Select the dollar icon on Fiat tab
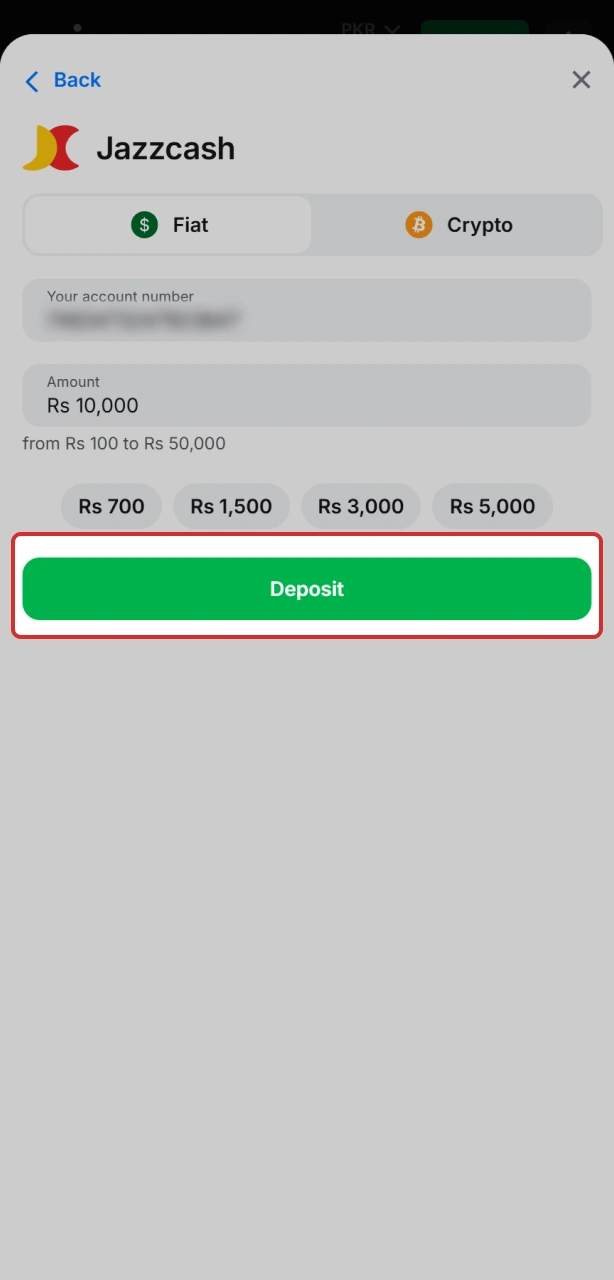Screen dimensions: 614x1280 (145, 225)
